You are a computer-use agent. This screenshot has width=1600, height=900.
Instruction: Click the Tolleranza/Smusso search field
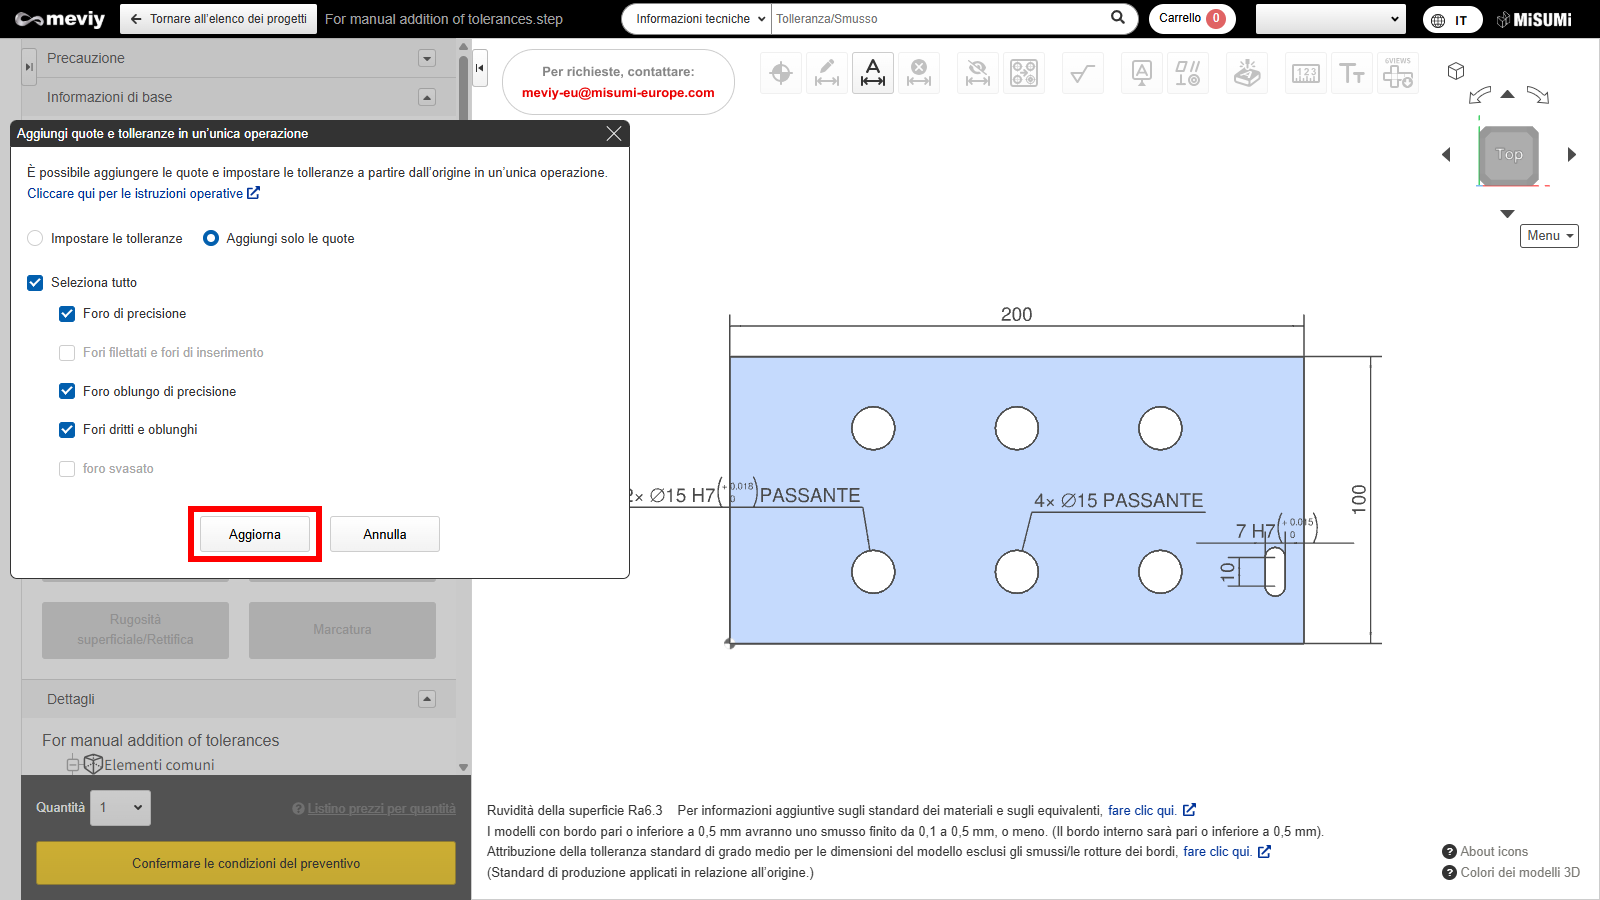(x=940, y=19)
